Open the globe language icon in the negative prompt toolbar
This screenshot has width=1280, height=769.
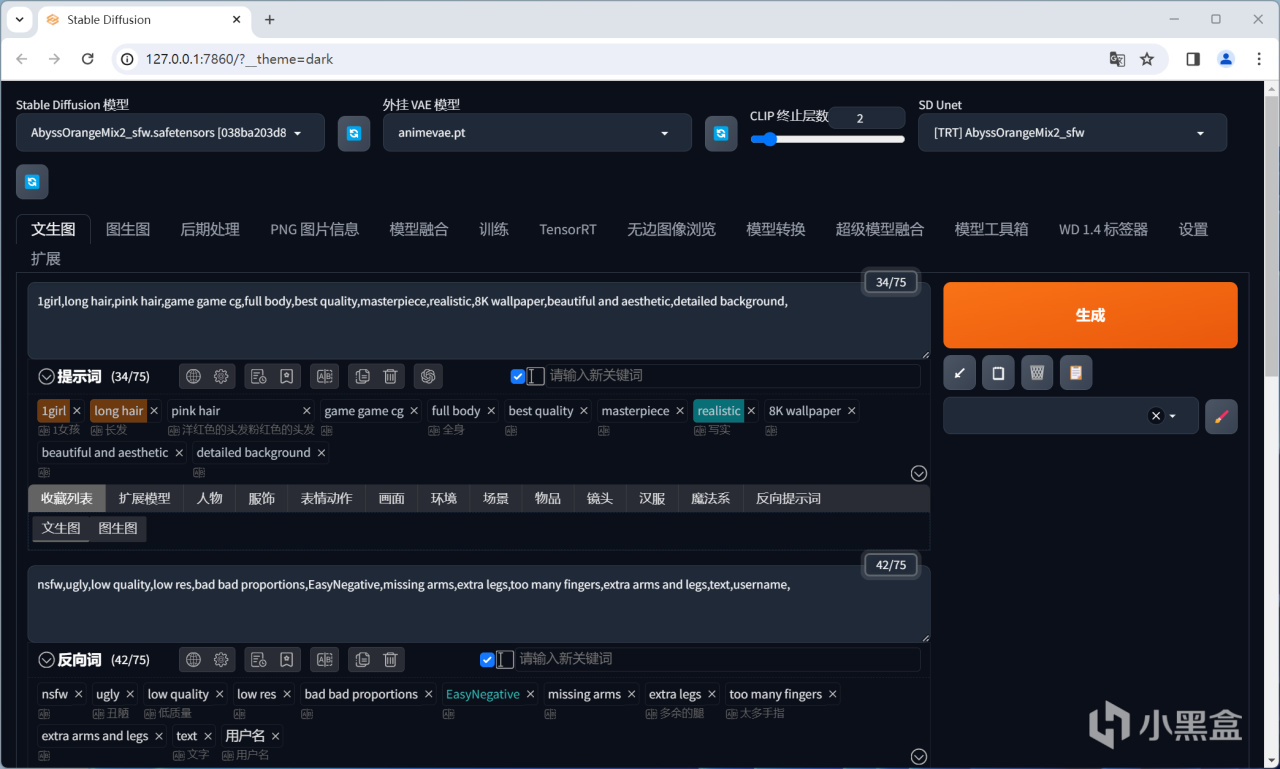pos(194,659)
